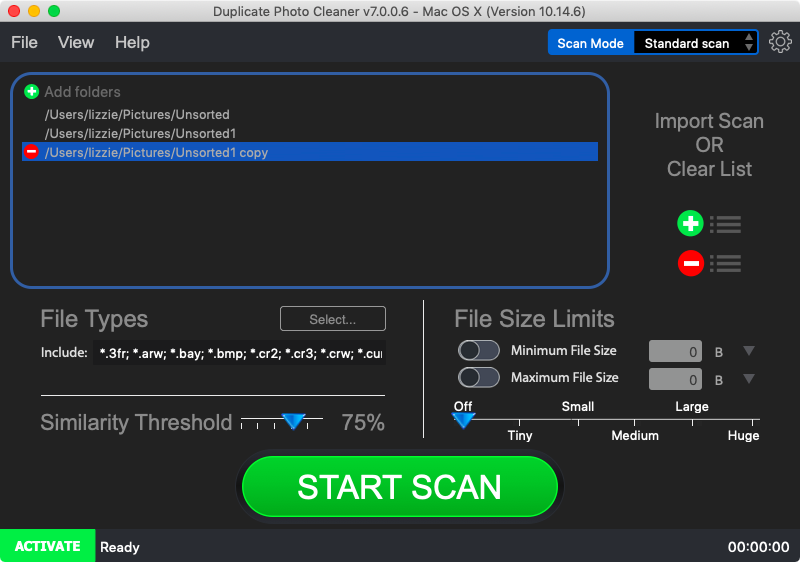The width and height of the screenshot is (800, 562).
Task: Toggle the Minimum File Size switch
Action: point(479,351)
